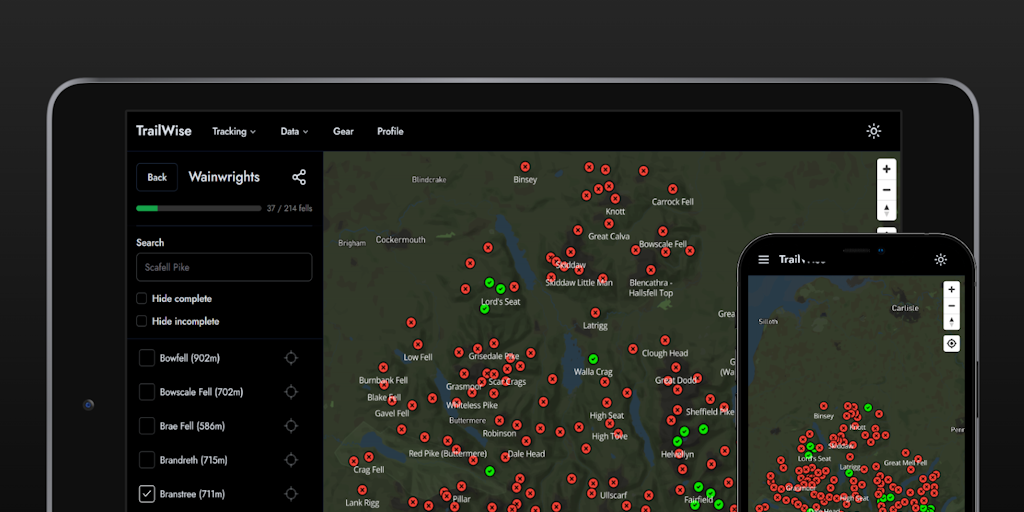The width and height of the screenshot is (1024, 512).
Task: Zoom out on the tablet map
Action: [886, 189]
